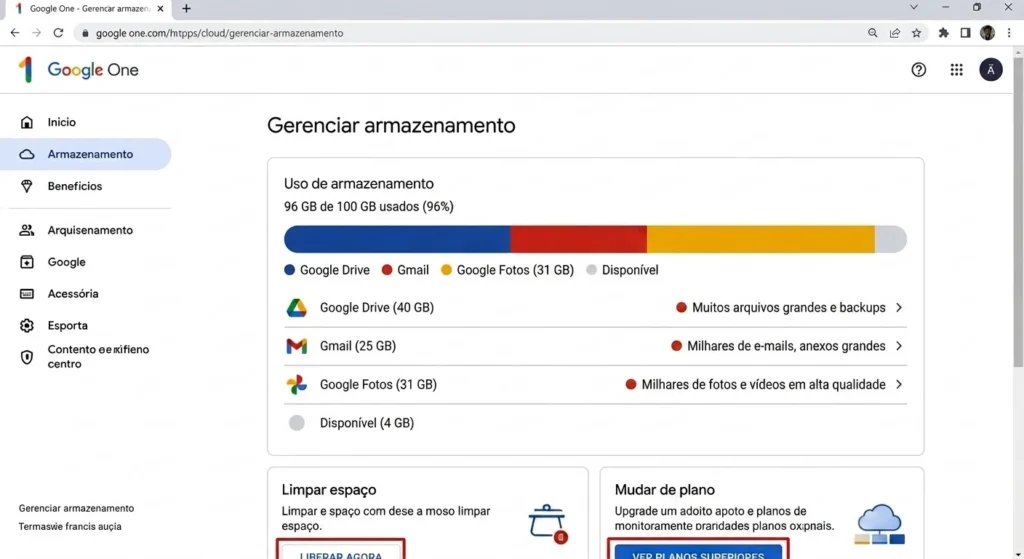Select Inicio in the sidebar

[x=86, y=122]
